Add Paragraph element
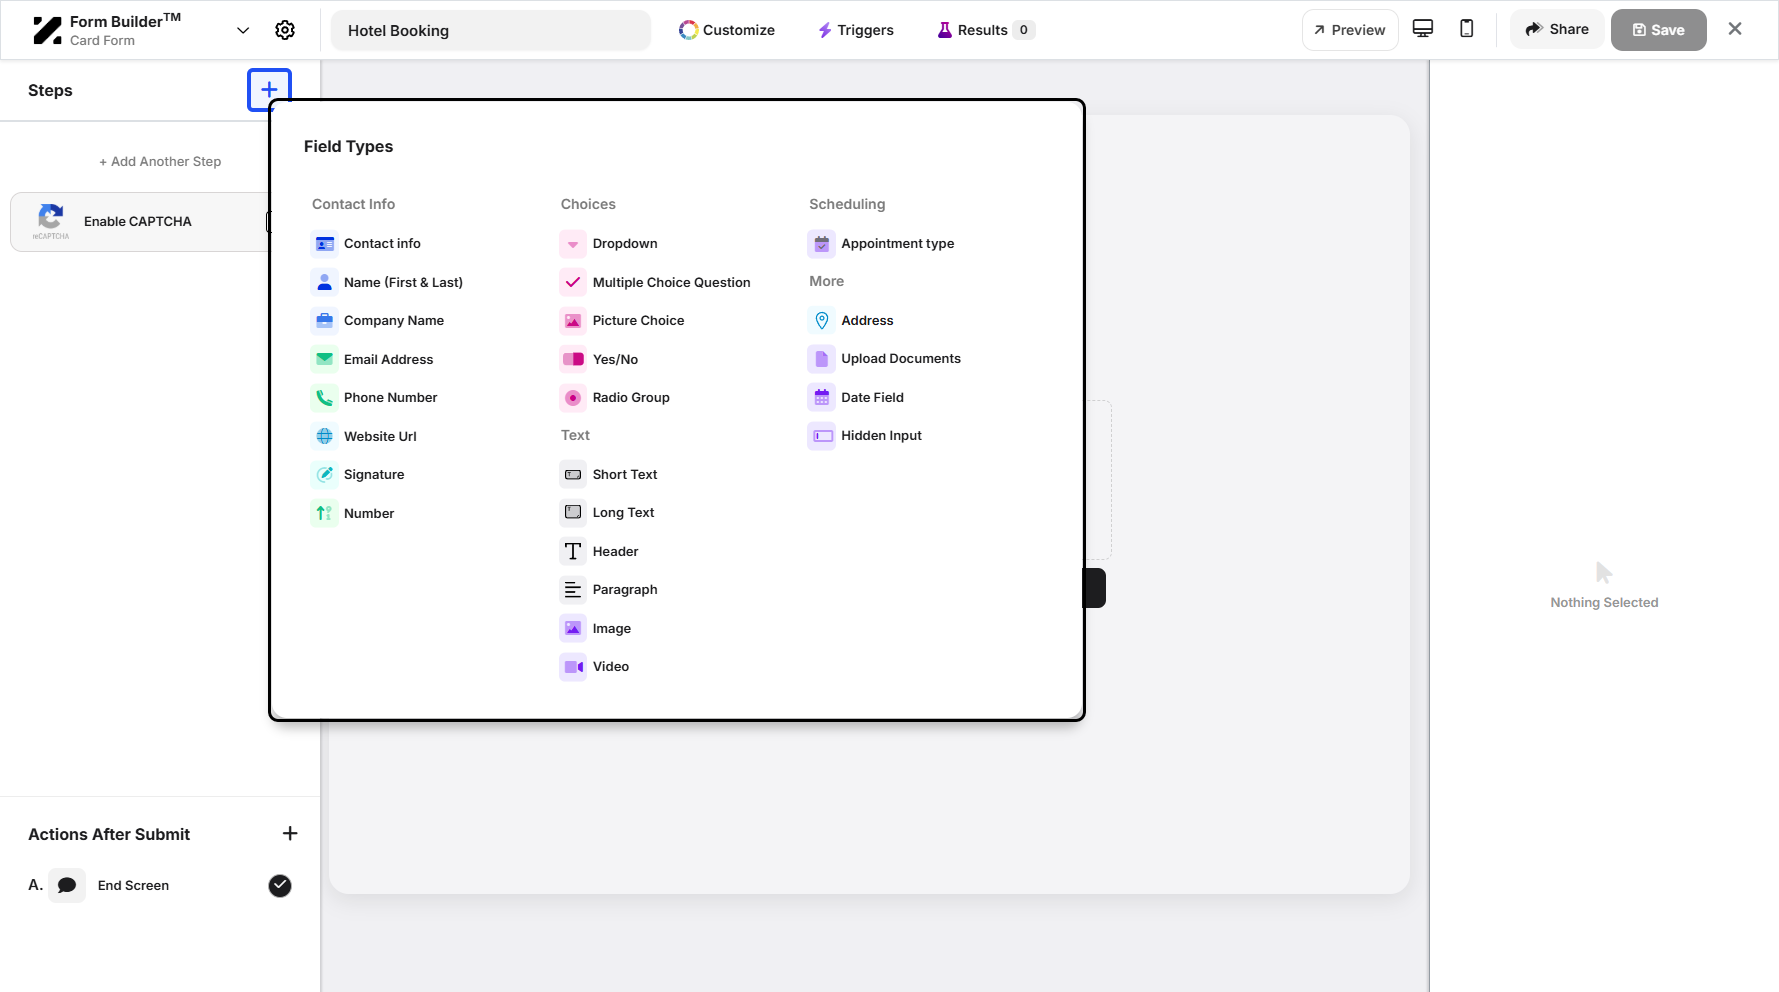This screenshot has height=992, width=1779. [609, 589]
